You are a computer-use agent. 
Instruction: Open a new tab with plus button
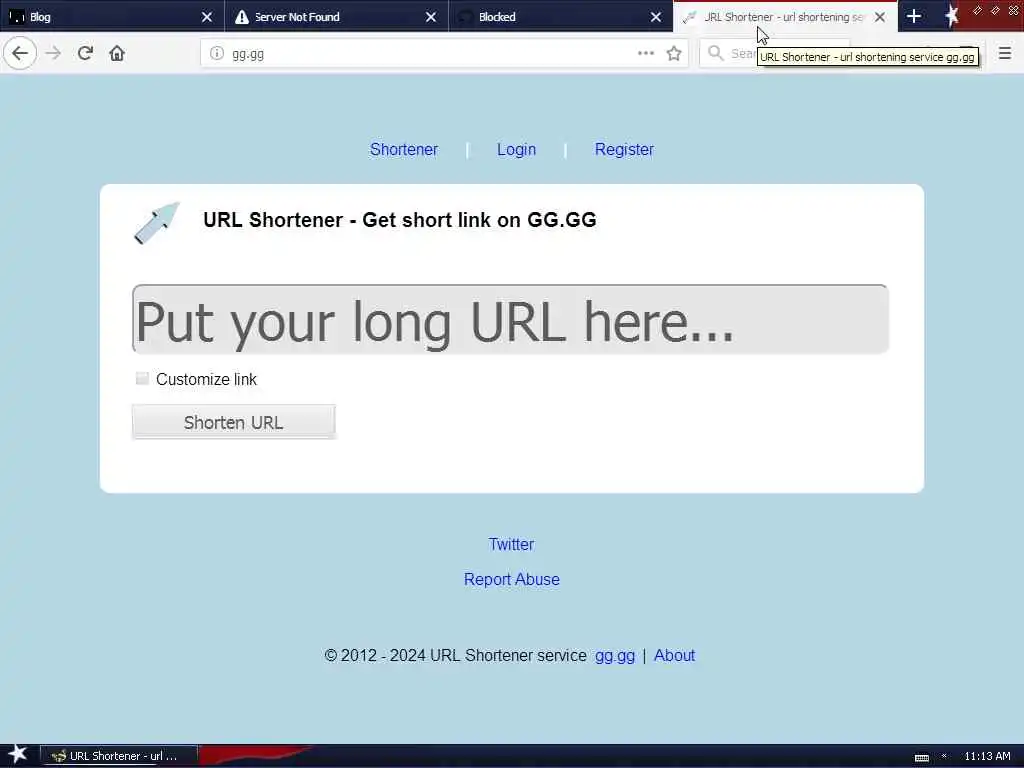point(914,17)
